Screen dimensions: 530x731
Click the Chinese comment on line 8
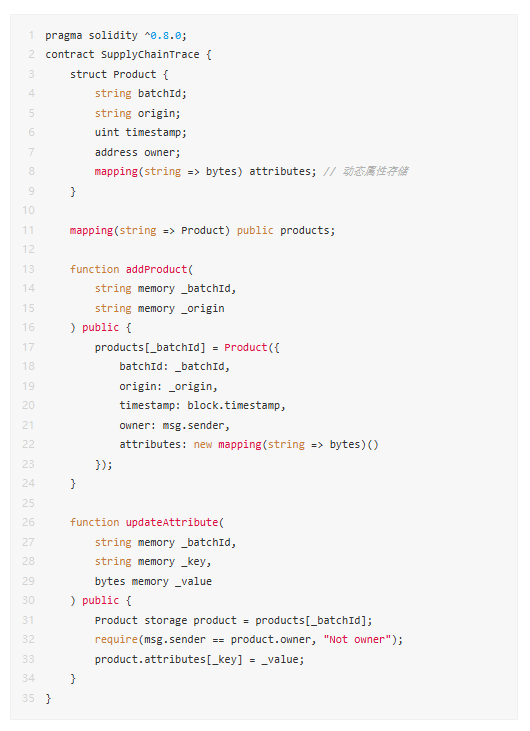(x=366, y=172)
